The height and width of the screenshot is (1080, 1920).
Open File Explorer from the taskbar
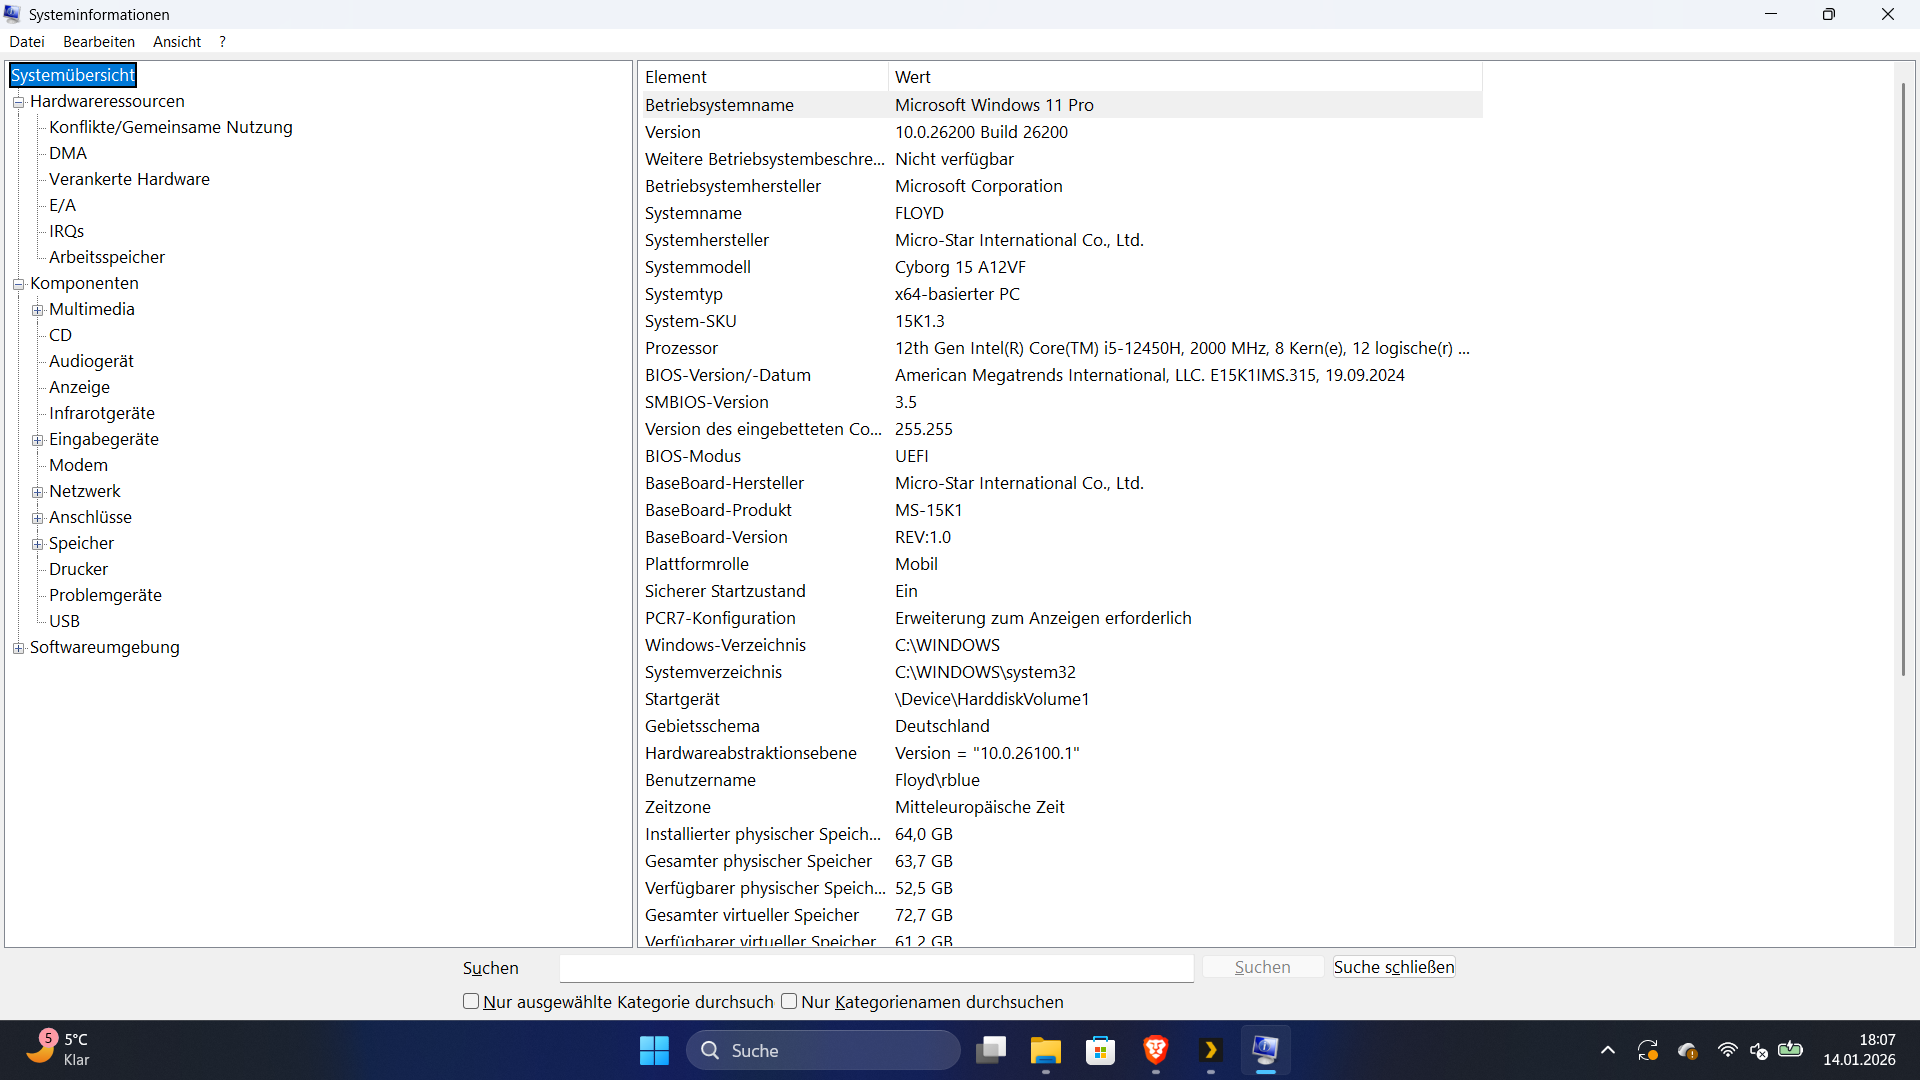click(1045, 1050)
